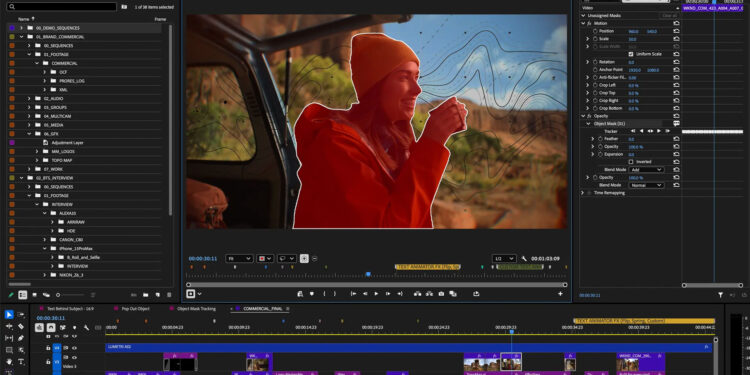Click violet label swatch of 00_DEMO_SEQUENCES
The height and width of the screenshot is (375, 750).
[12, 28]
